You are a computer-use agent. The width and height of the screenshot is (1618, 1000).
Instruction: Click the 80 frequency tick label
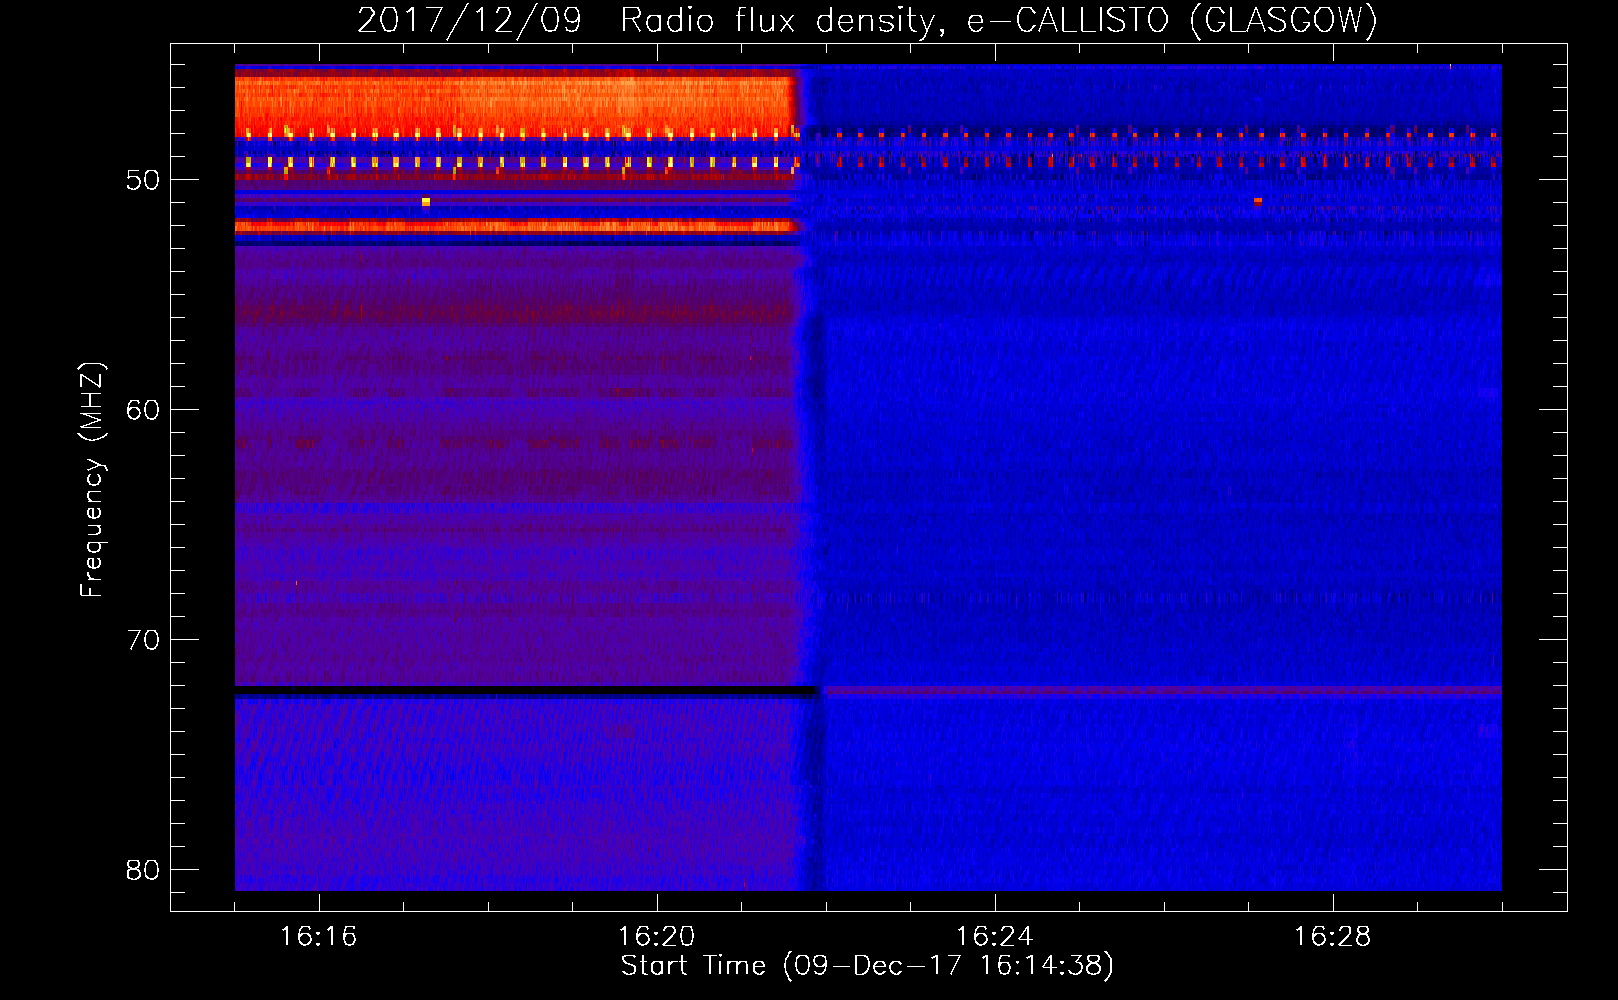click(143, 870)
